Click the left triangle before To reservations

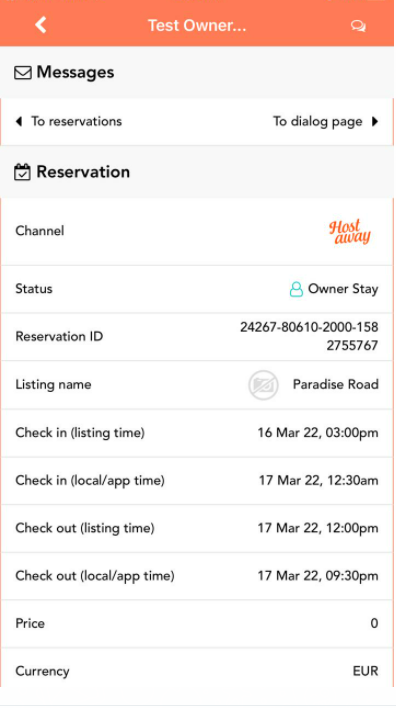[x=19, y=121]
